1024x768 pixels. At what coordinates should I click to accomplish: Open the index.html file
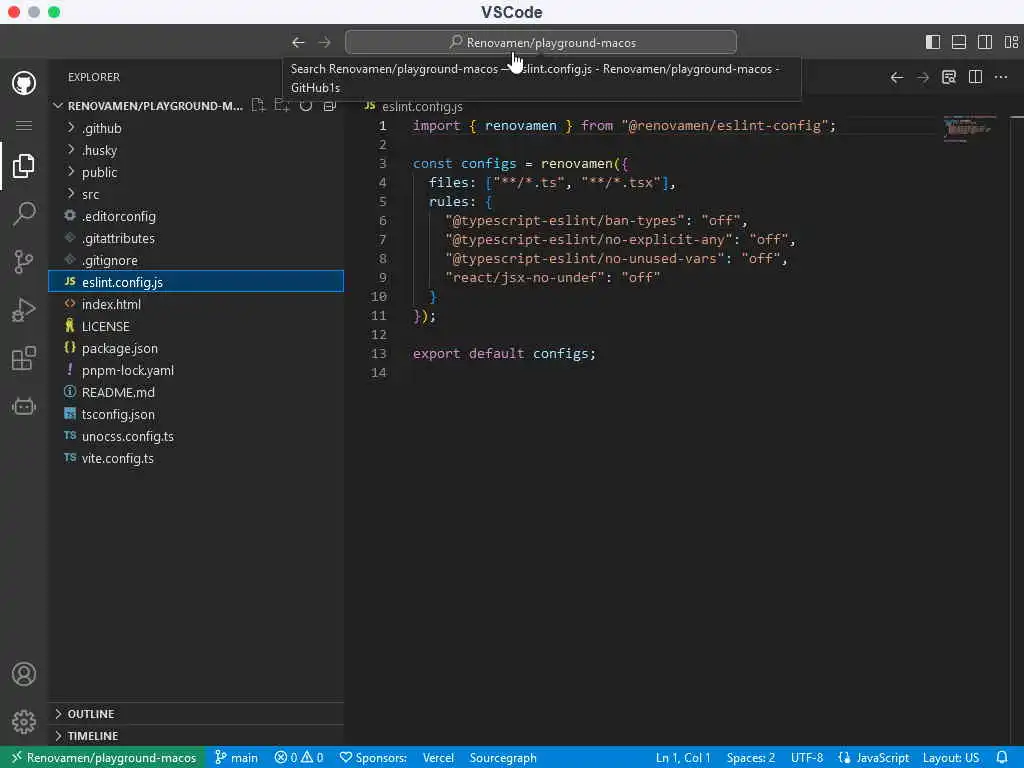(196, 304)
